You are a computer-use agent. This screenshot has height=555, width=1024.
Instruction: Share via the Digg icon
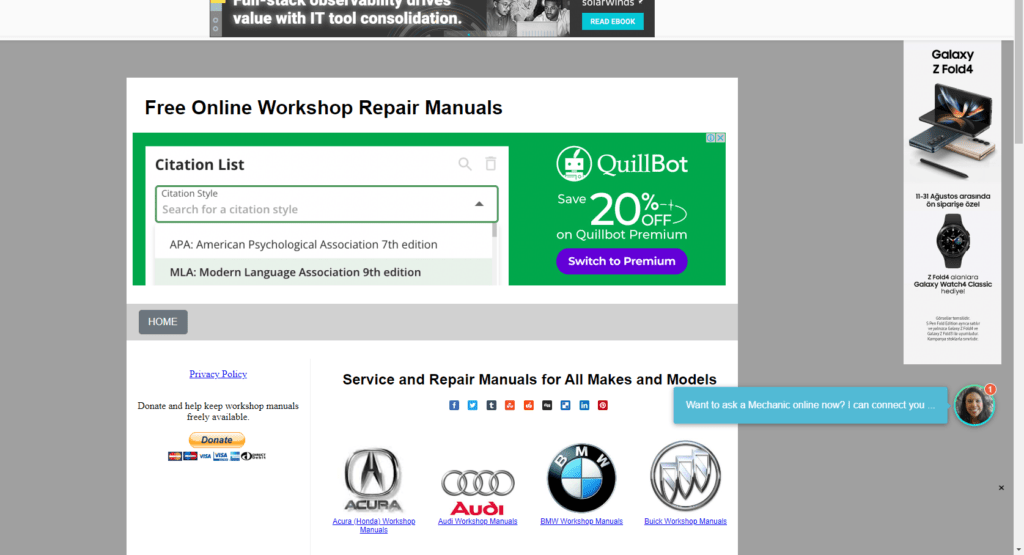click(547, 405)
